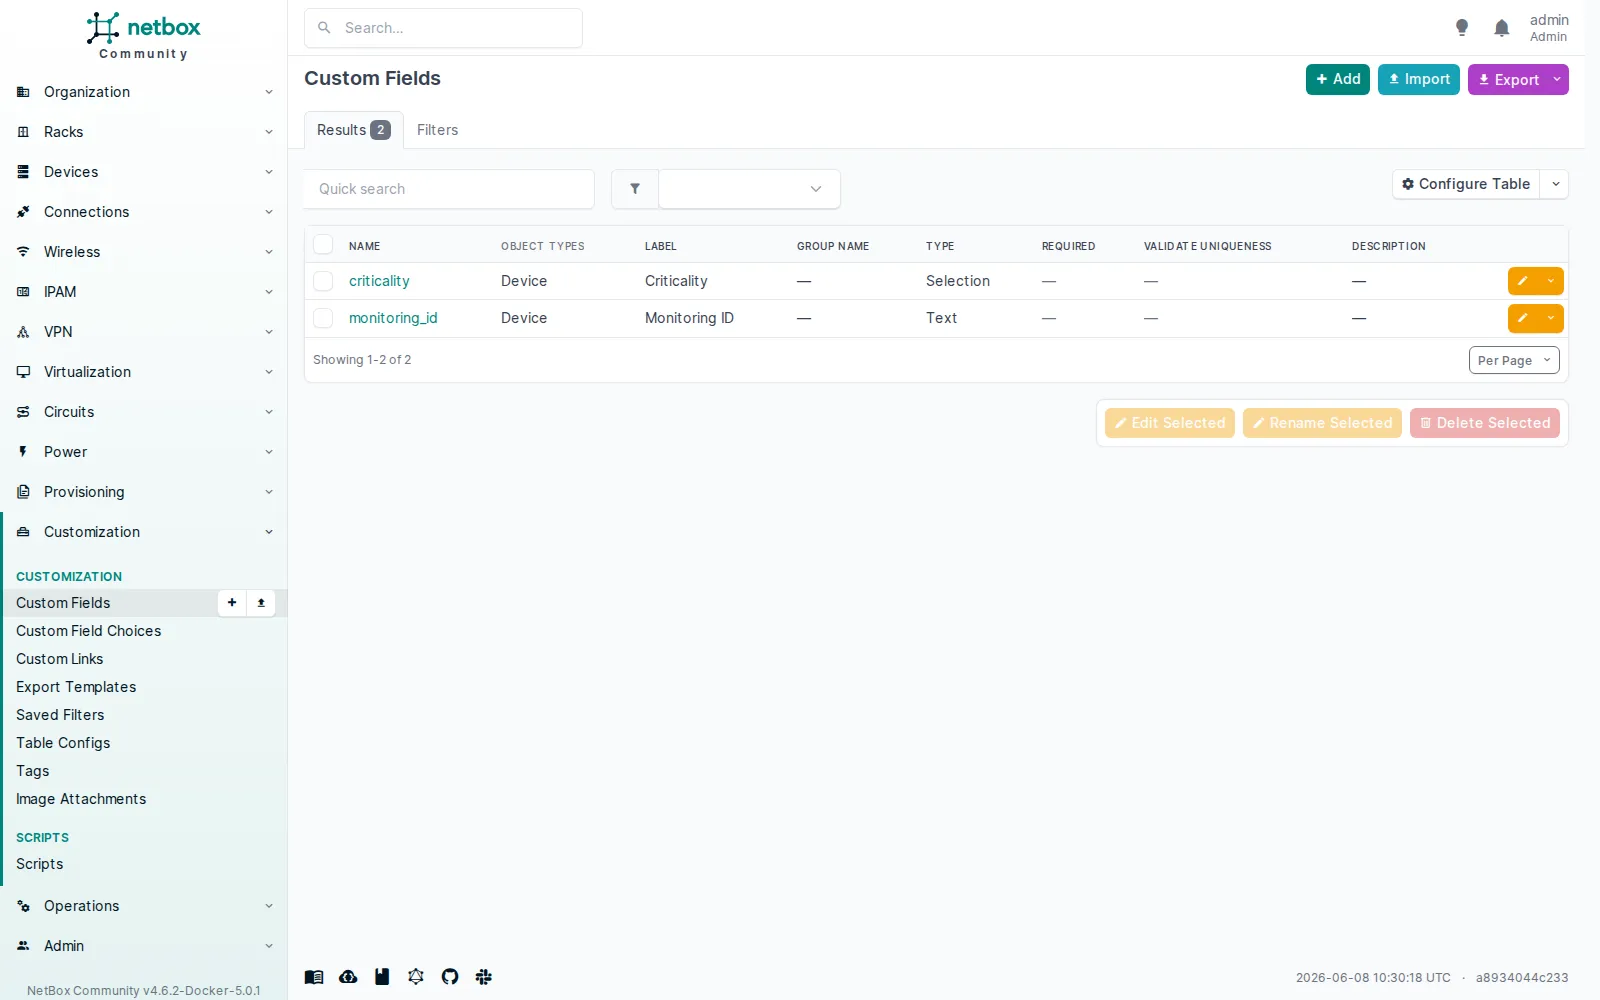Screen dimensions: 1600x1000
Task: Open Export Templates in sidebar
Action: (76, 687)
